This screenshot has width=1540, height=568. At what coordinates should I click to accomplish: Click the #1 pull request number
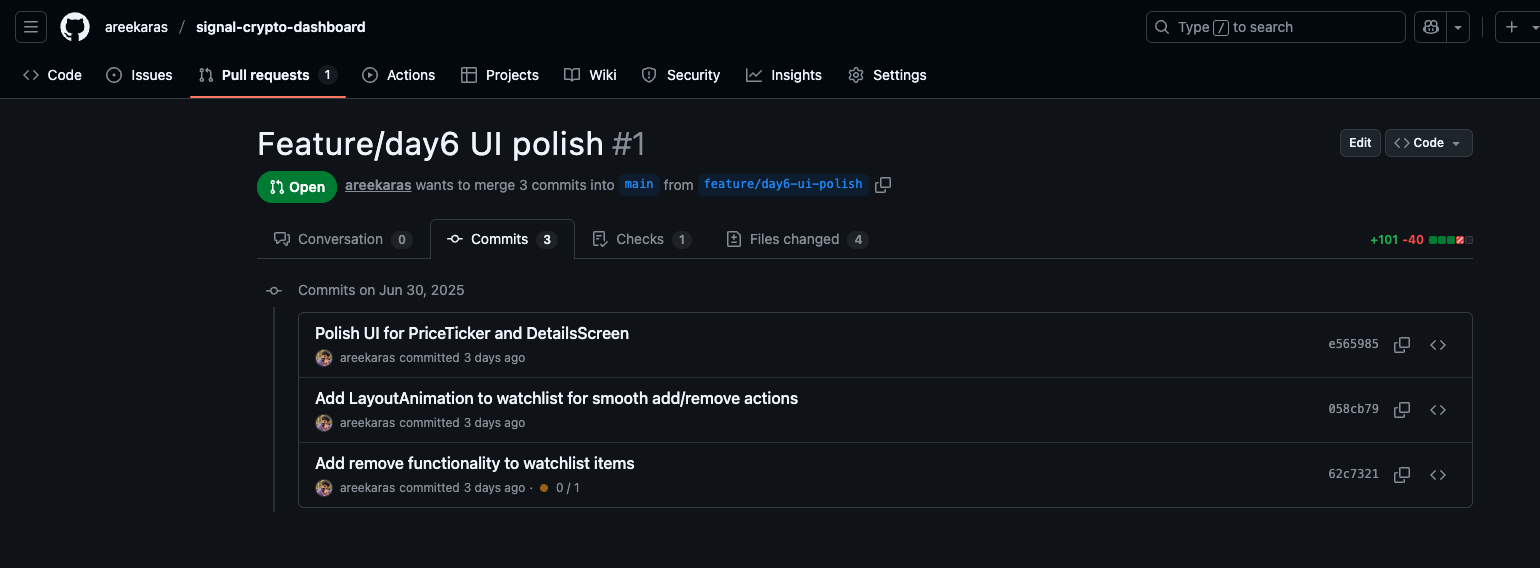(x=629, y=144)
